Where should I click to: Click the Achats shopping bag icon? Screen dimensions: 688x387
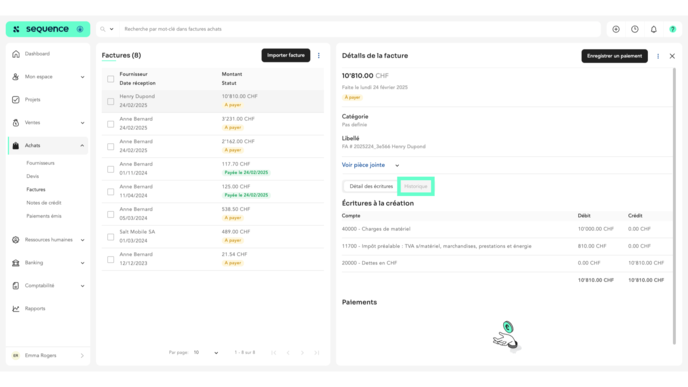16,146
